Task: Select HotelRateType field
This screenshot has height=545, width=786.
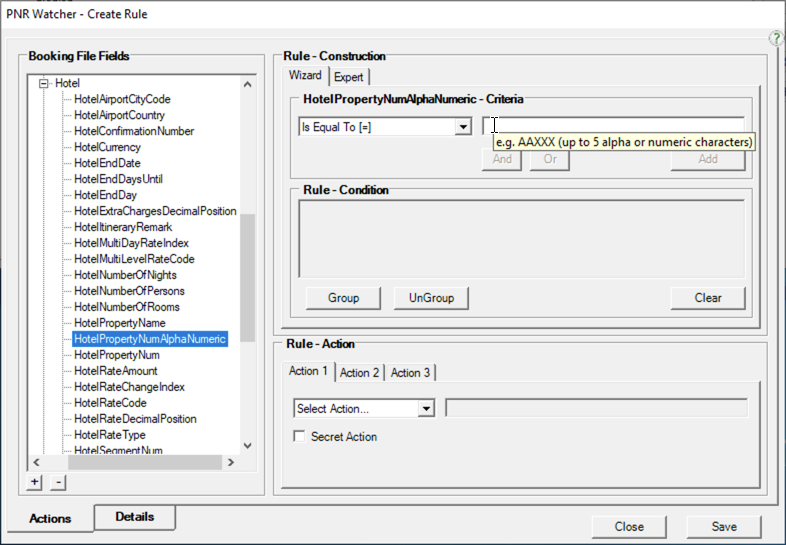Action: point(110,435)
